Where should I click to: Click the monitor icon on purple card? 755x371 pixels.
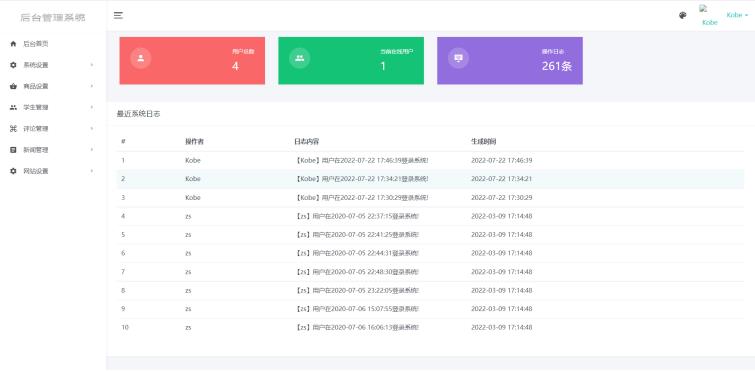(458, 58)
